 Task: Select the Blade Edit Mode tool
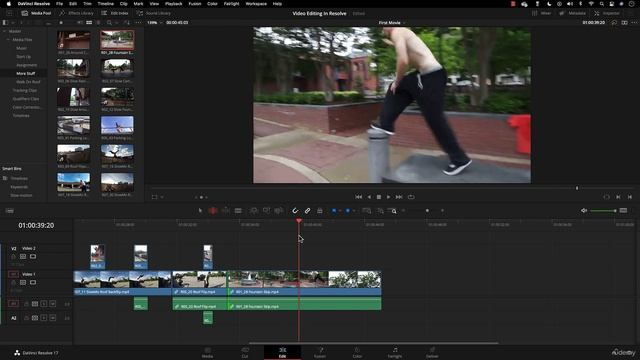[238, 211]
